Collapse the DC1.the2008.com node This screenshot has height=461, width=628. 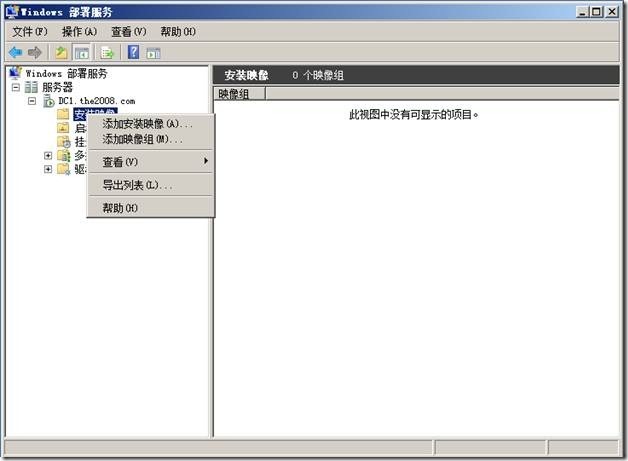[x=32, y=101]
